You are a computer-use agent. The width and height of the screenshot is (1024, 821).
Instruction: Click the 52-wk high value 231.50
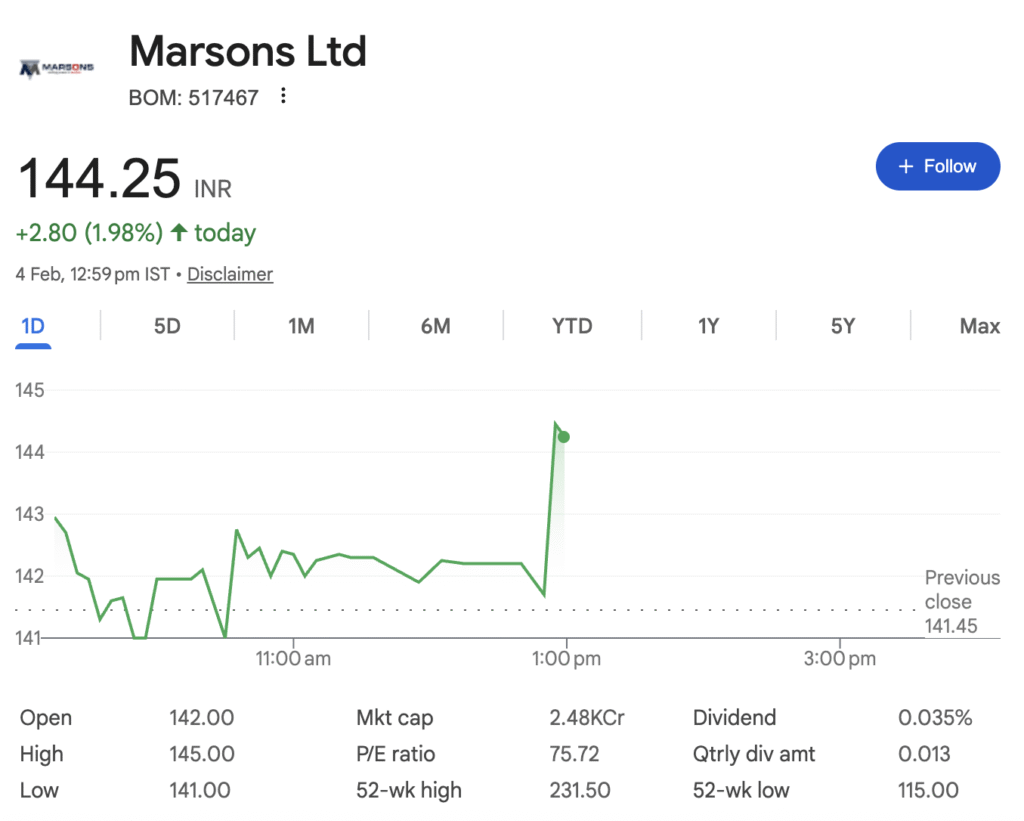[580, 790]
